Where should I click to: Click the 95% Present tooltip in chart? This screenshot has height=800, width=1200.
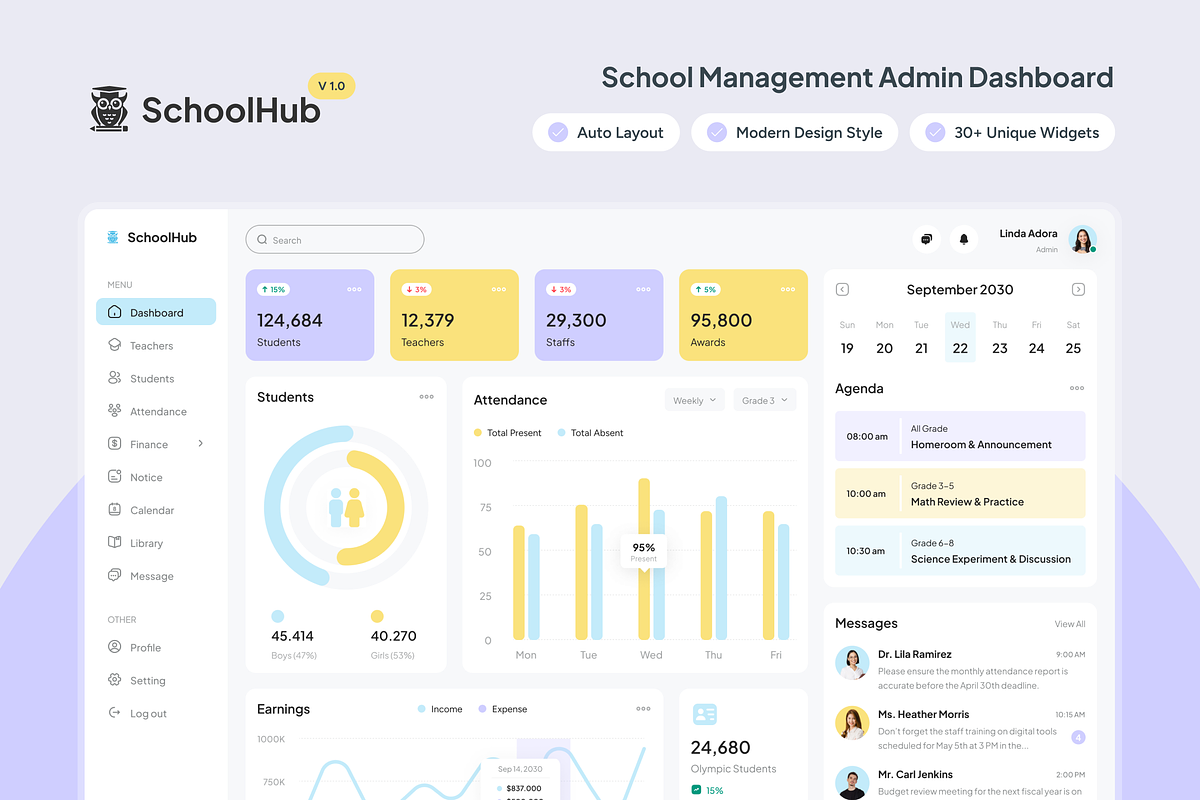pos(644,551)
